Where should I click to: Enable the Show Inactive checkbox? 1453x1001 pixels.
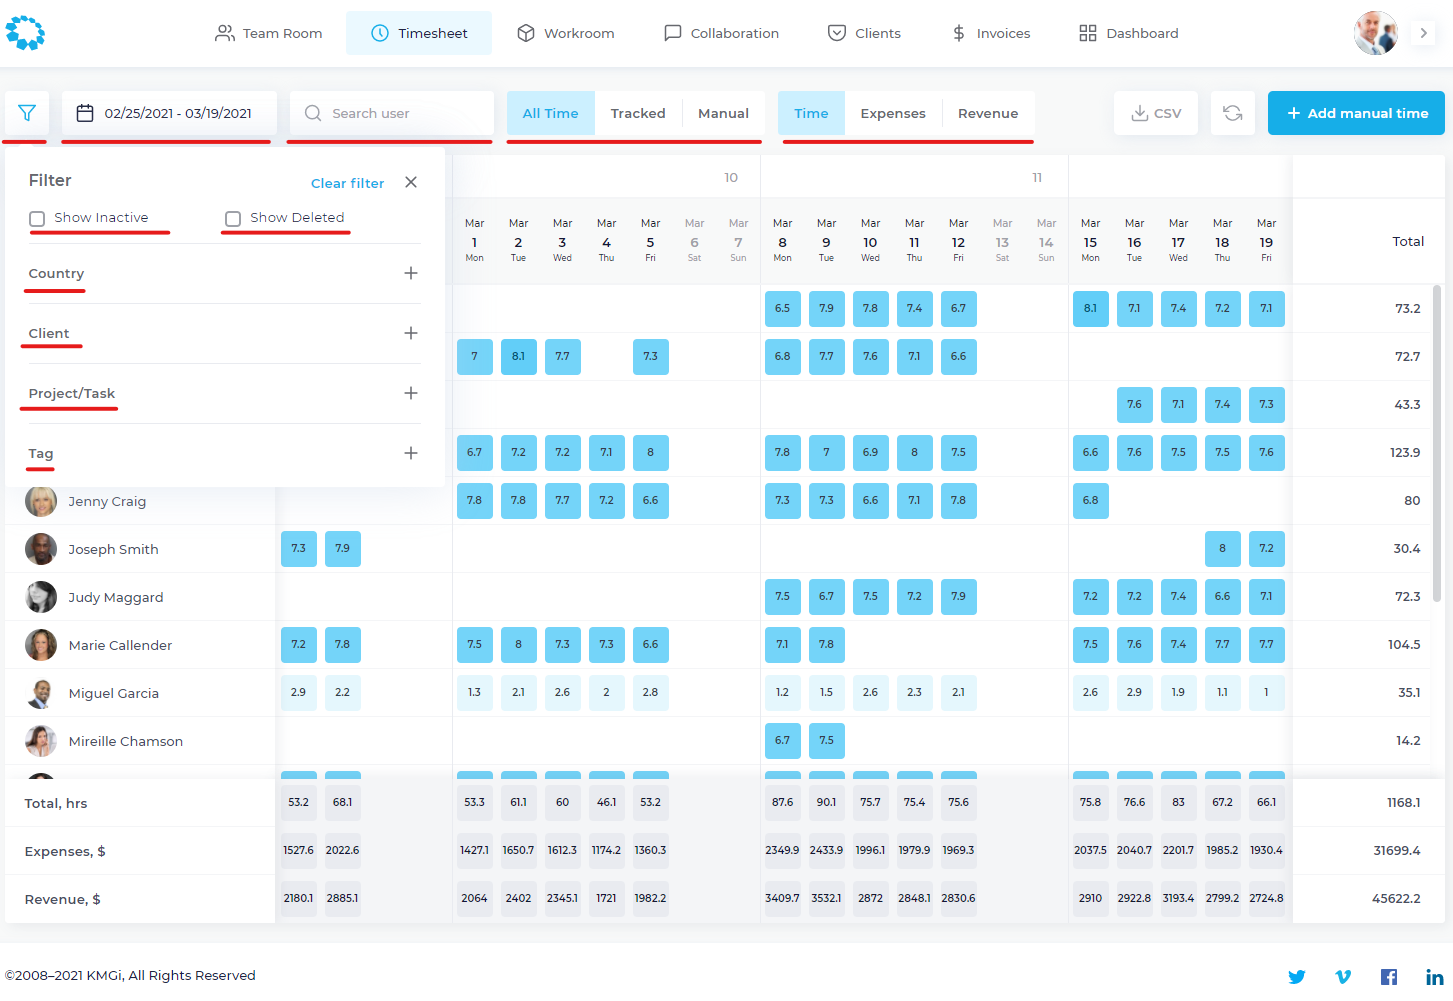[37, 218]
